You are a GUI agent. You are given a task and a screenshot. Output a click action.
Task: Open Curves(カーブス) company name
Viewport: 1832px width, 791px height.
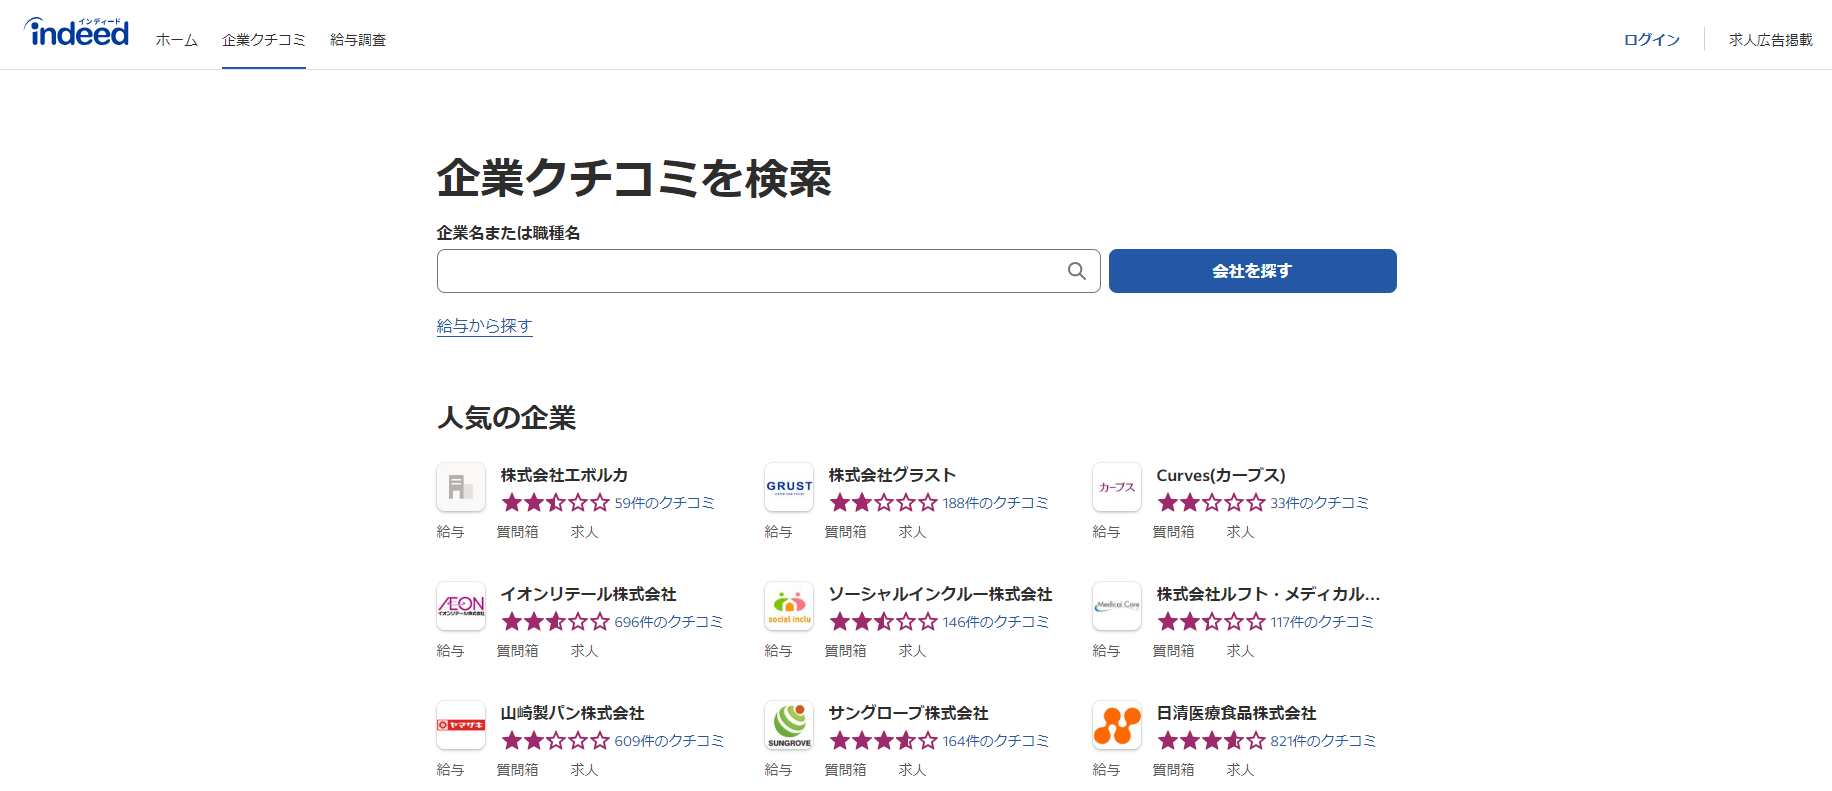(x=1221, y=475)
